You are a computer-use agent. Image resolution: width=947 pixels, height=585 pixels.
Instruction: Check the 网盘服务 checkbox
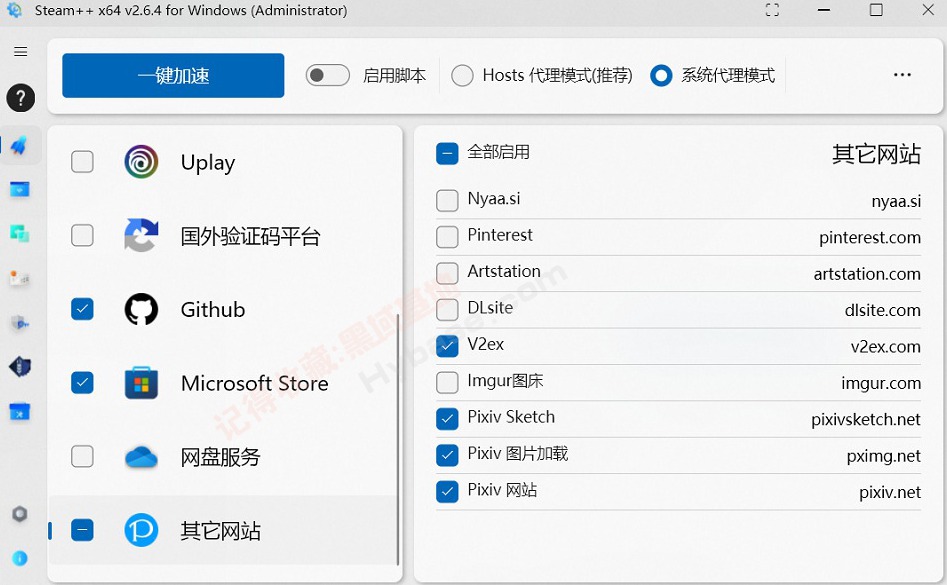point(82,456)
